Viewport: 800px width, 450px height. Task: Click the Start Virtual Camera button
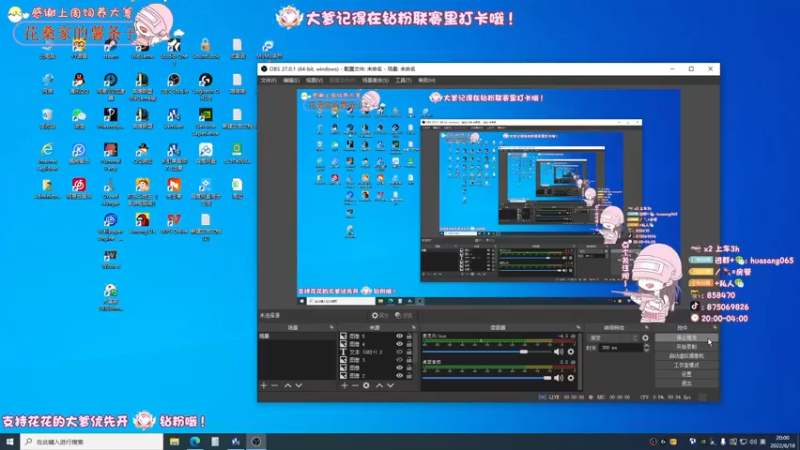[x=686, y=356]
